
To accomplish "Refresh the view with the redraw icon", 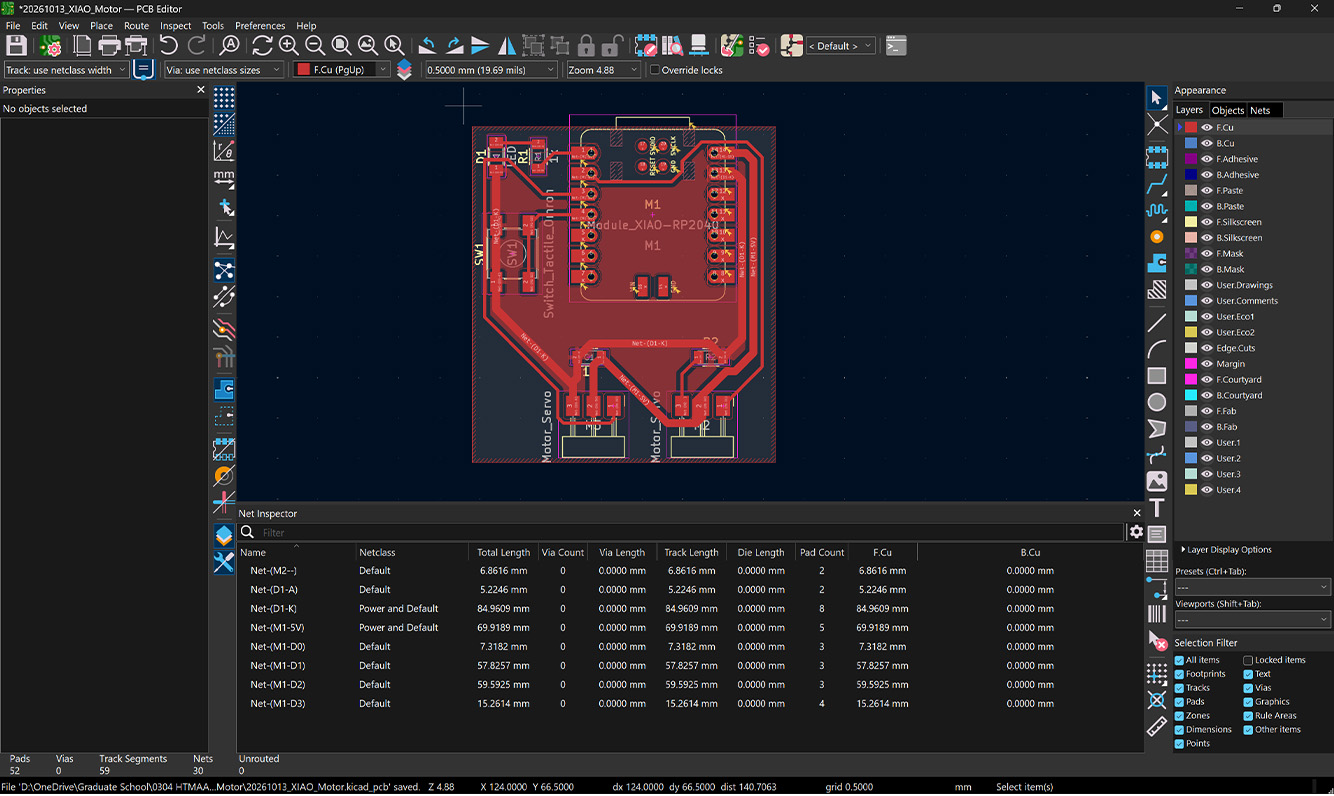I will click(x=262, y=45).
